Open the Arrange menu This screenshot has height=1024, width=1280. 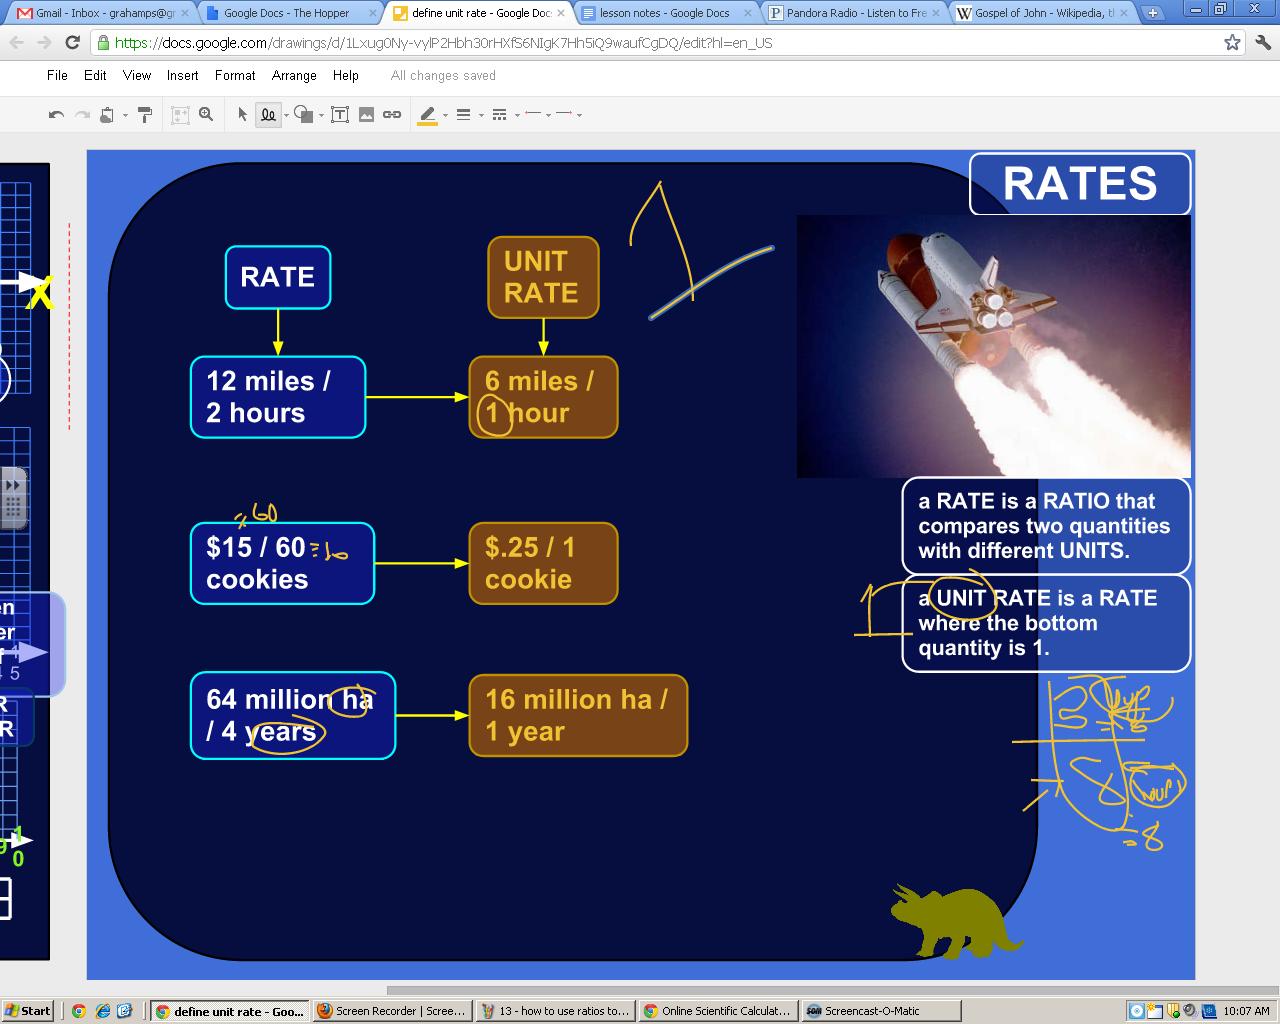(294, 75)
